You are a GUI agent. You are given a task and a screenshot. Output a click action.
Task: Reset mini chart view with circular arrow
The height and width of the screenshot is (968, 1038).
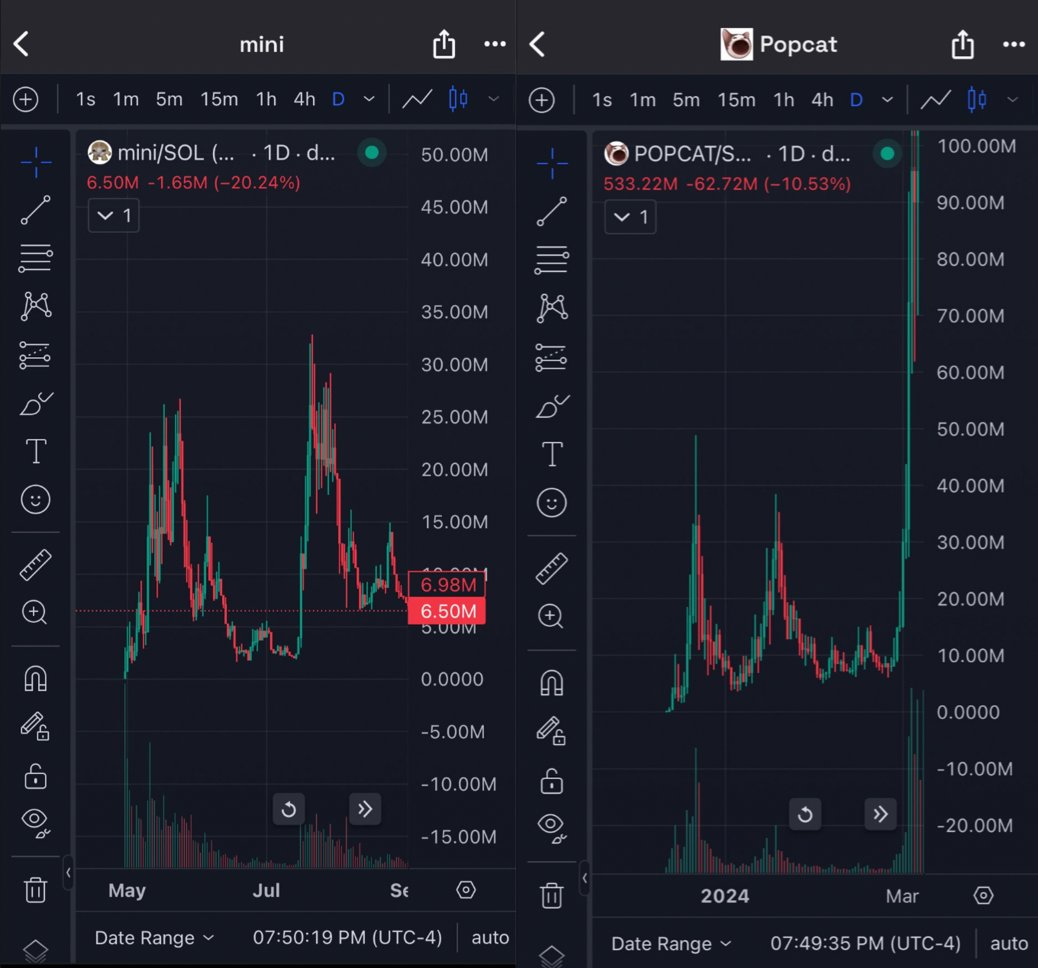coord(289,809)
